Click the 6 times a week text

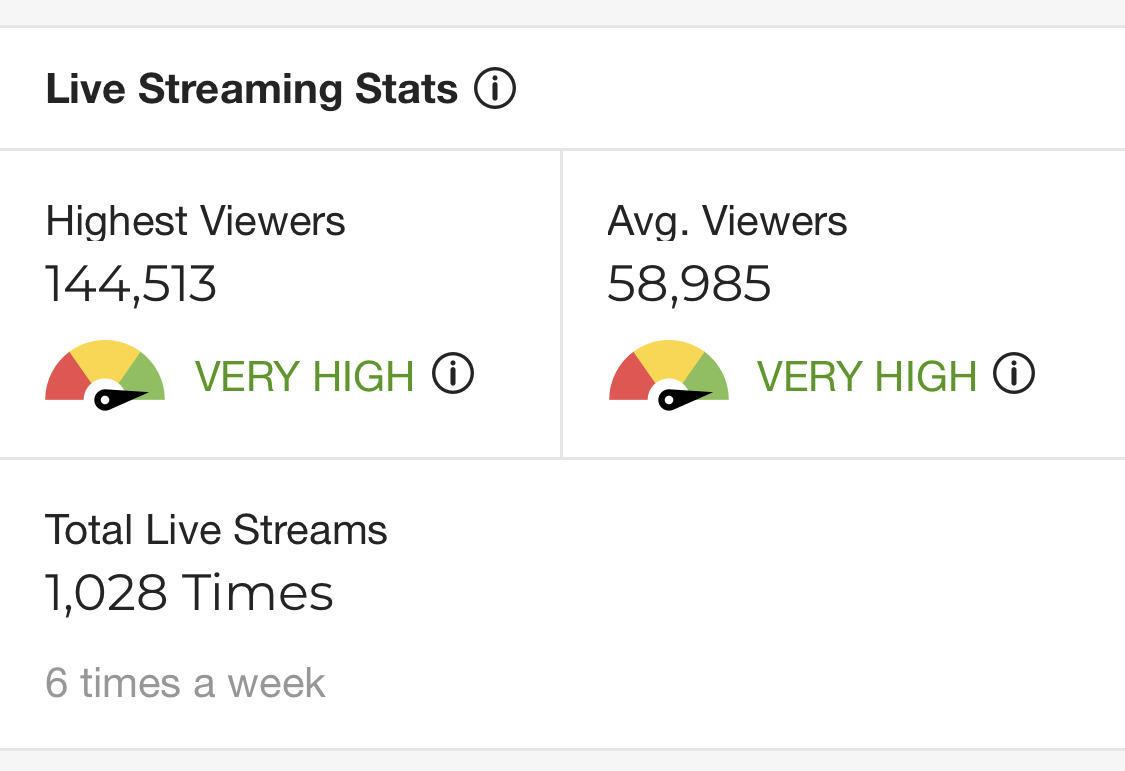[186, 684]
